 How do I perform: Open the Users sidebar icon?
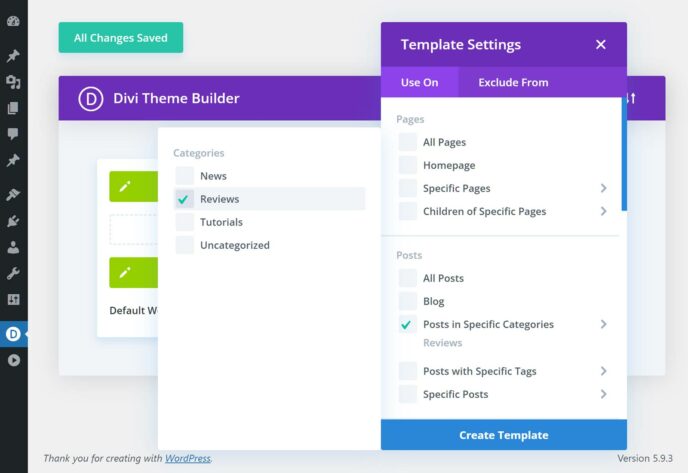13,247
